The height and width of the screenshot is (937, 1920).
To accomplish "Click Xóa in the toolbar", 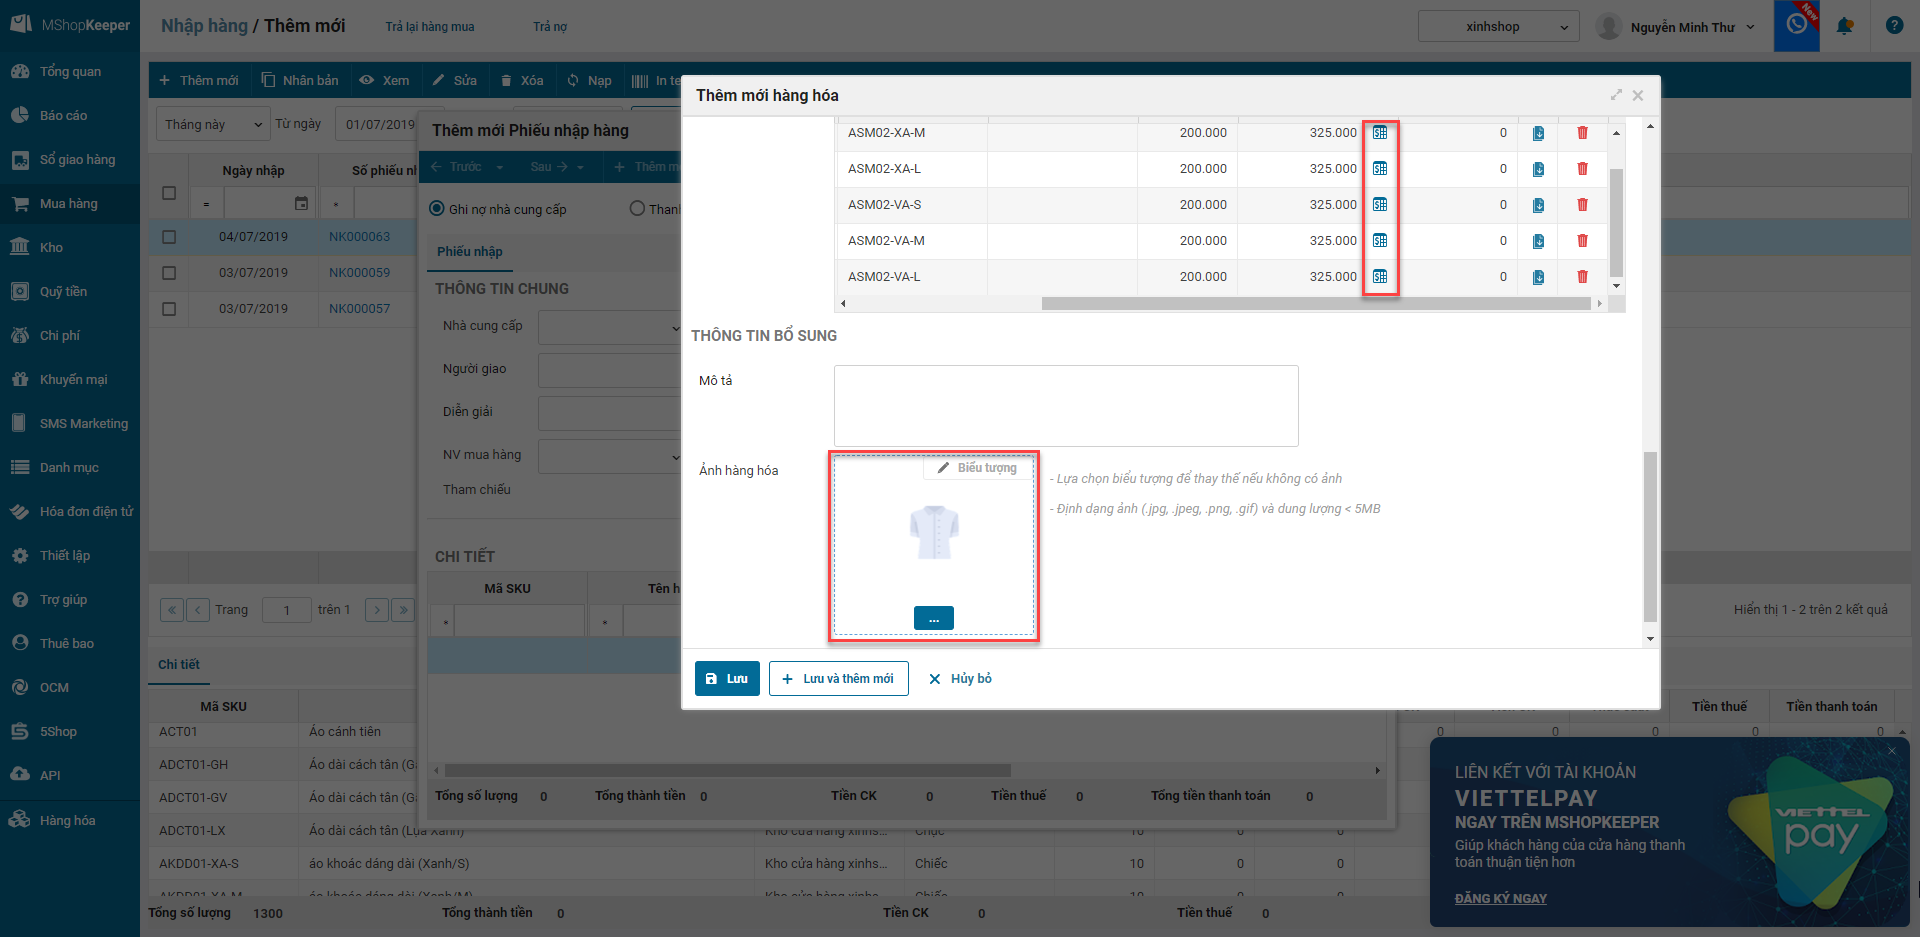I will (522, 81).
